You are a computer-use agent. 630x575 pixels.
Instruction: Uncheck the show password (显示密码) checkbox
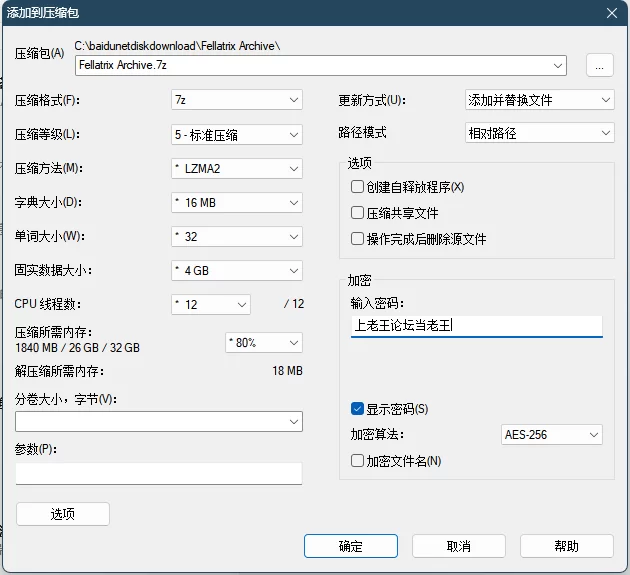click(358, 408)
